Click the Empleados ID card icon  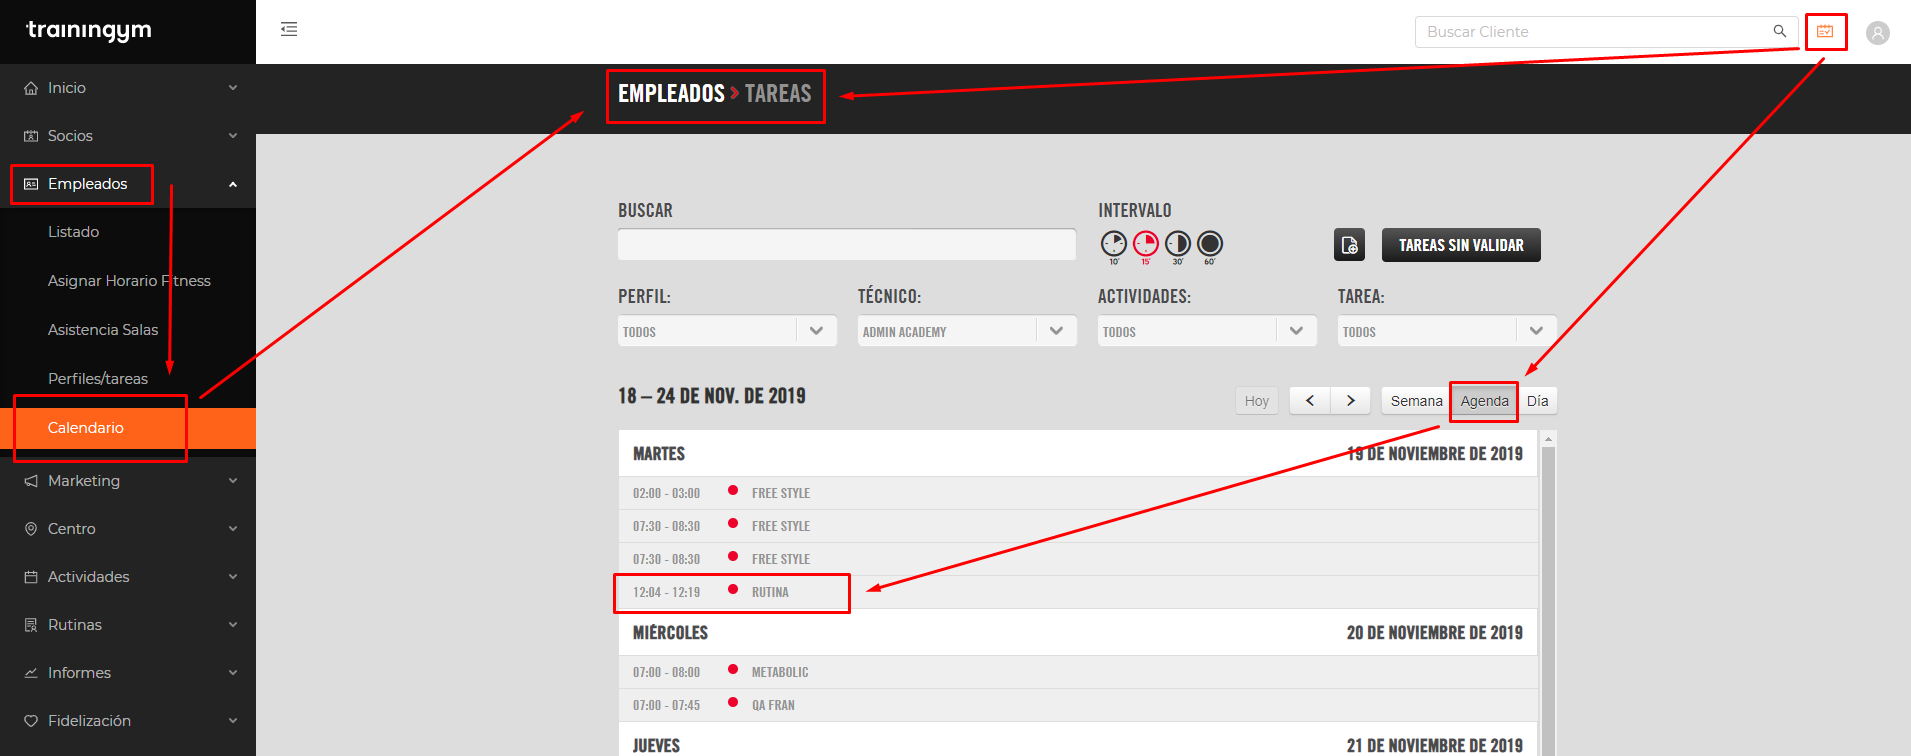pos(31,184)
